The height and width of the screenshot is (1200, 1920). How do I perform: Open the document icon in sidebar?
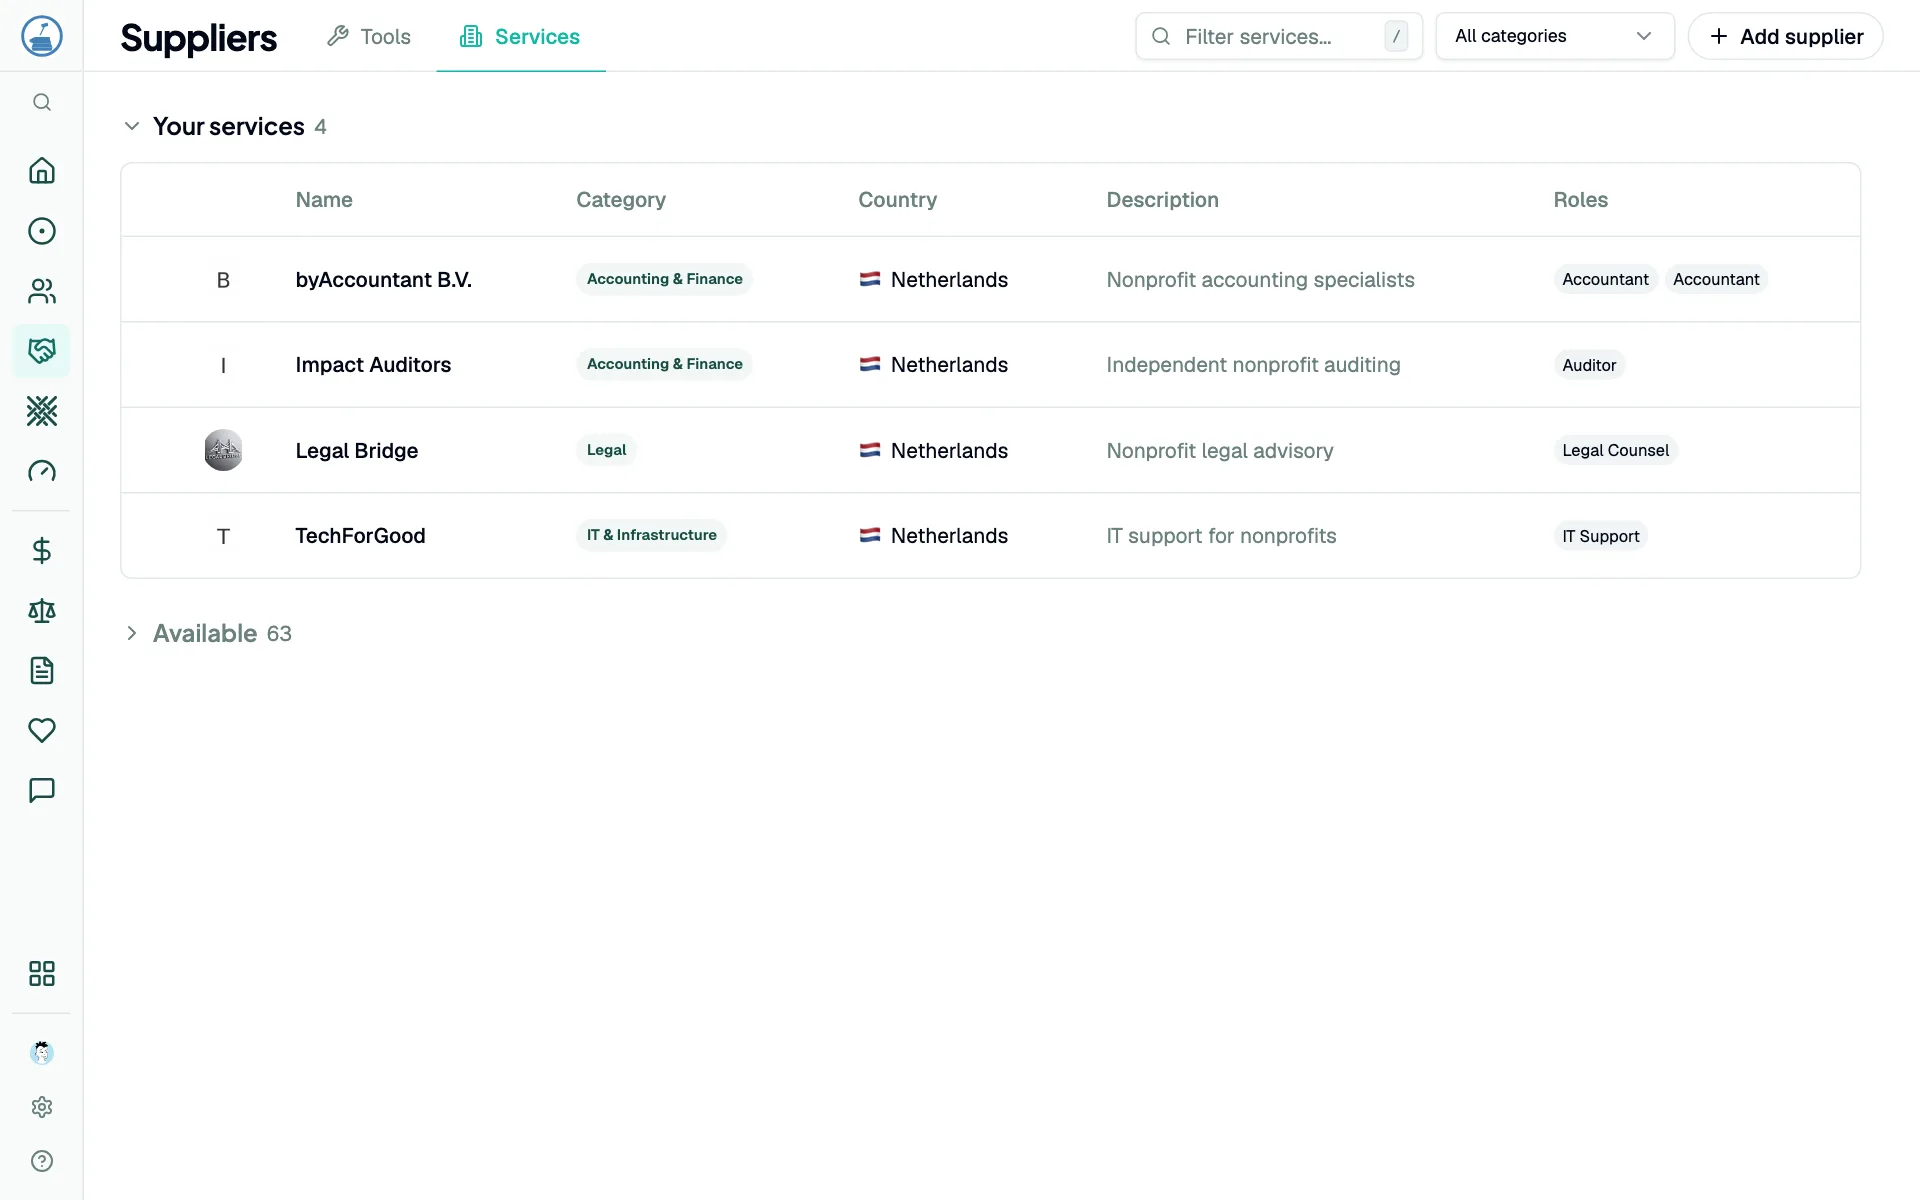point(42,671)
